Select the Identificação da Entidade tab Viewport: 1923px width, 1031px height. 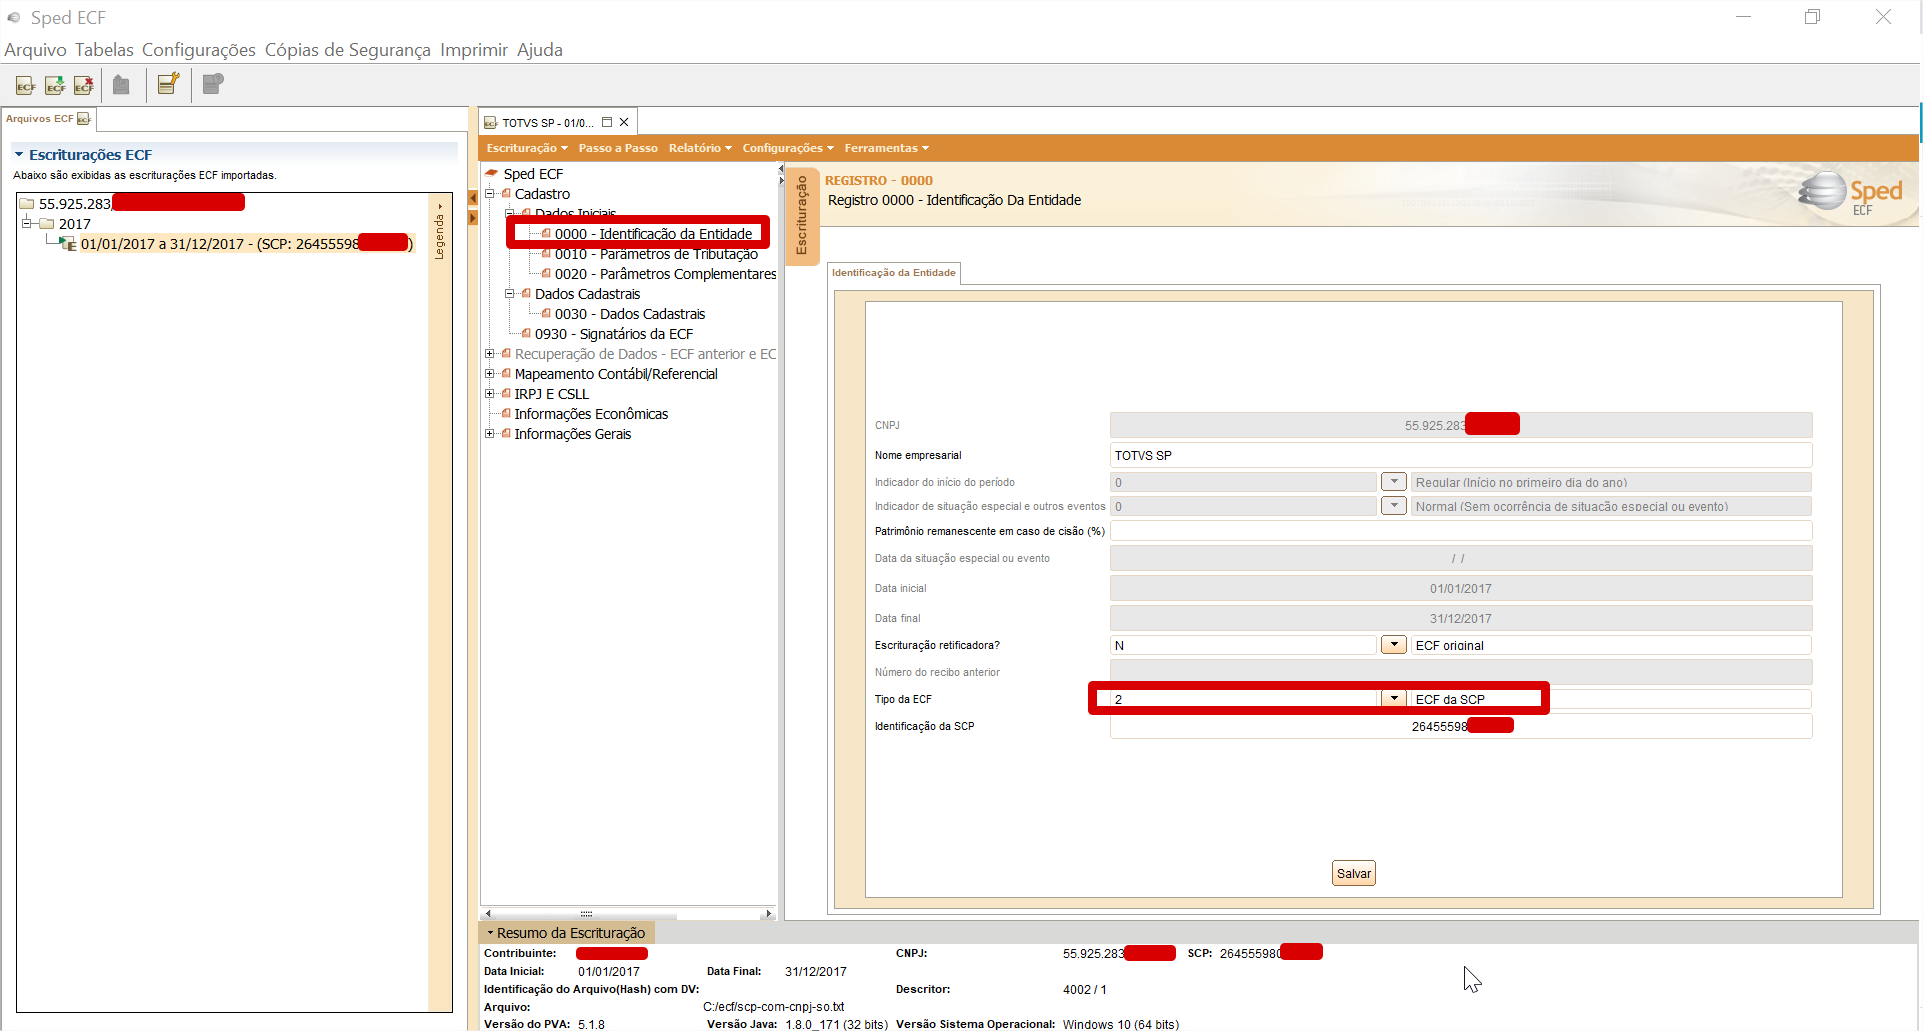coord(894,273)
